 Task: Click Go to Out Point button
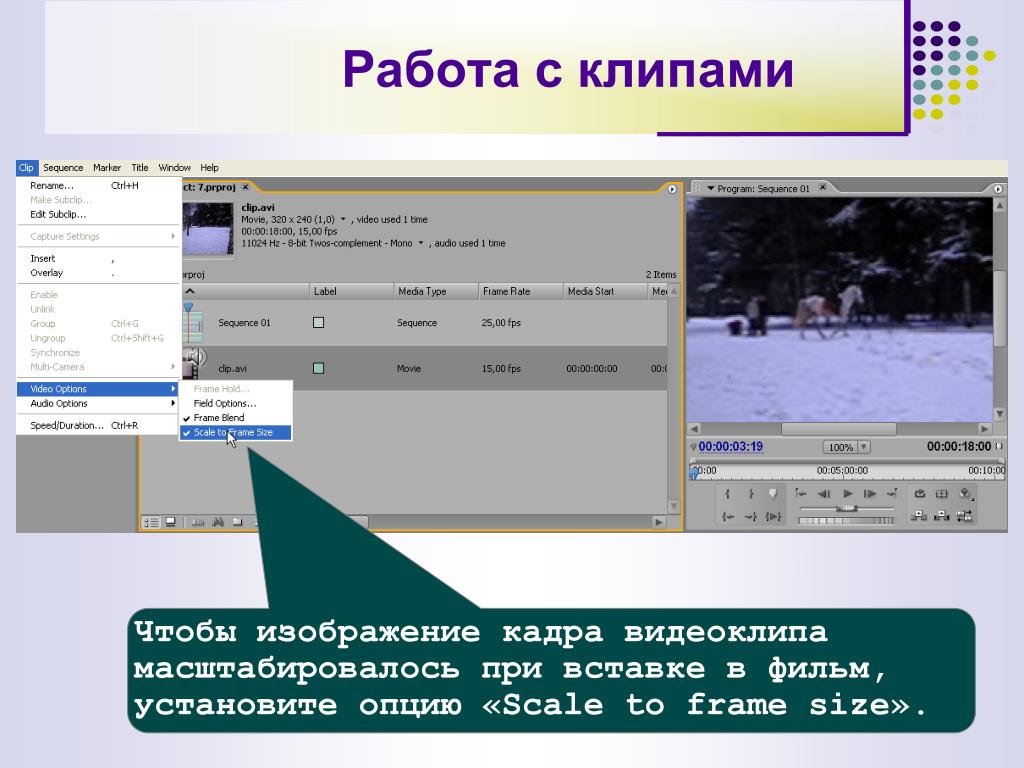pyautogui.click(x=751, y=517)
